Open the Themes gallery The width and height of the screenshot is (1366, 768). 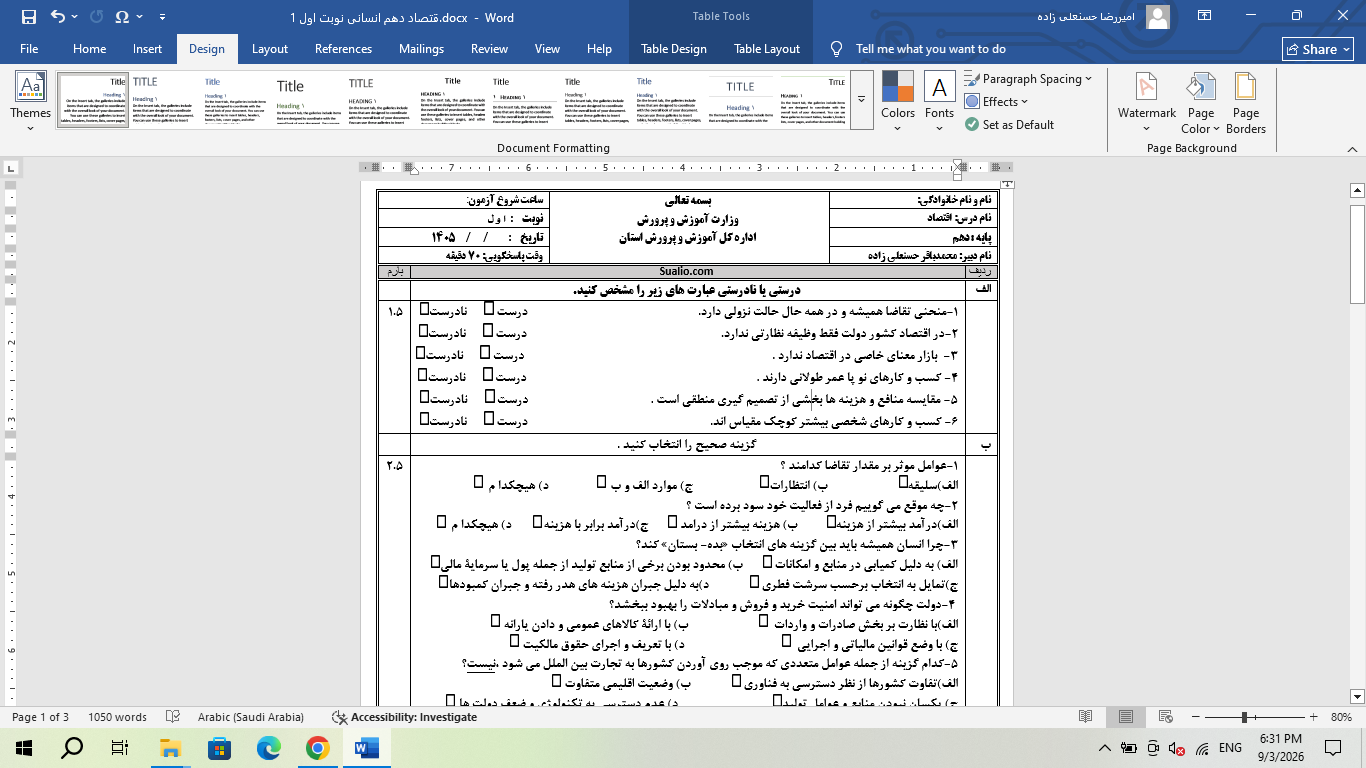(x=30, y=102)
